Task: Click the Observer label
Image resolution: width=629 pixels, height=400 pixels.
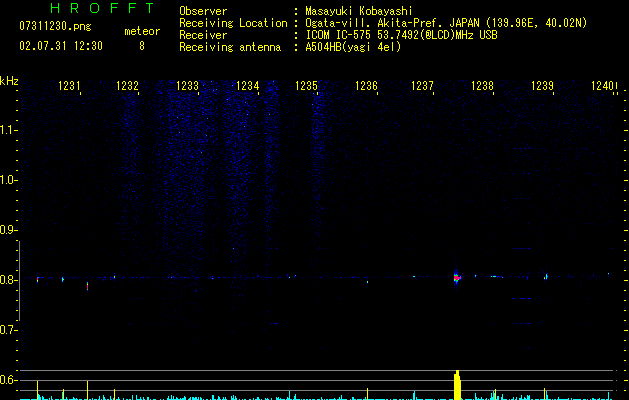Action: click(x=203, y=11)
